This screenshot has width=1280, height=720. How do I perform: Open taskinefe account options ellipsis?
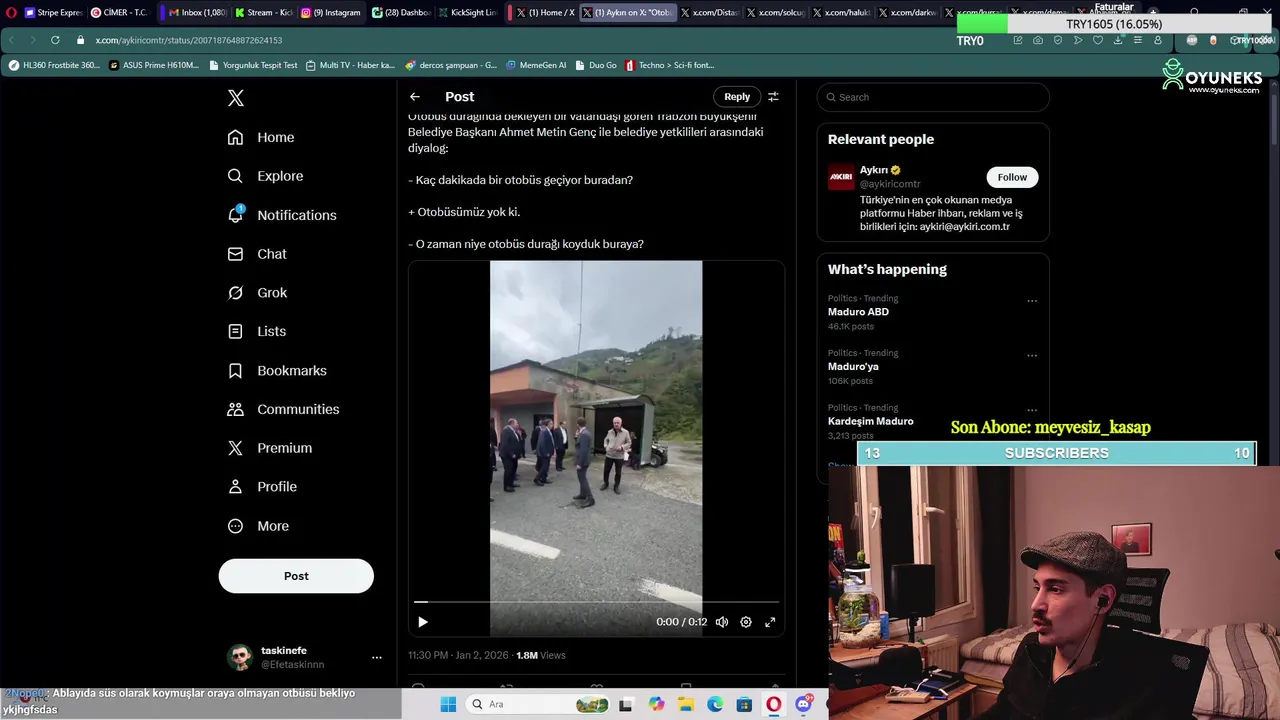coord(377,657)
